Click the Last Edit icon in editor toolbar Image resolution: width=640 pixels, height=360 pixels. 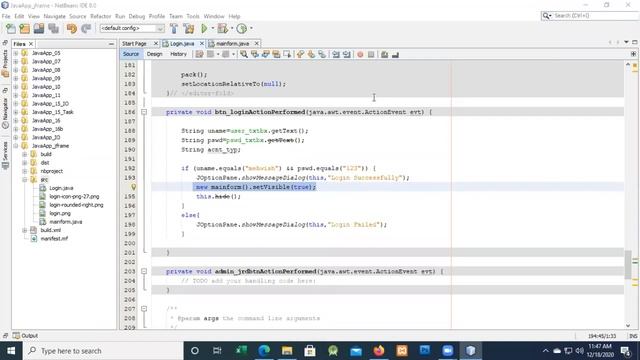pyautogui.click(x=199, y=54)
